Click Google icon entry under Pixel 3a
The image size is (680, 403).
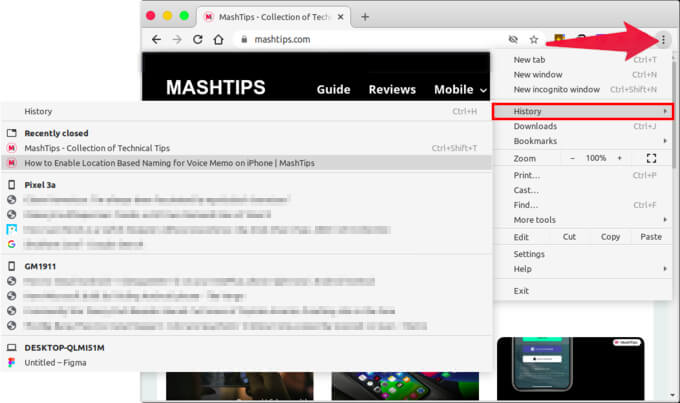[12, 244]
